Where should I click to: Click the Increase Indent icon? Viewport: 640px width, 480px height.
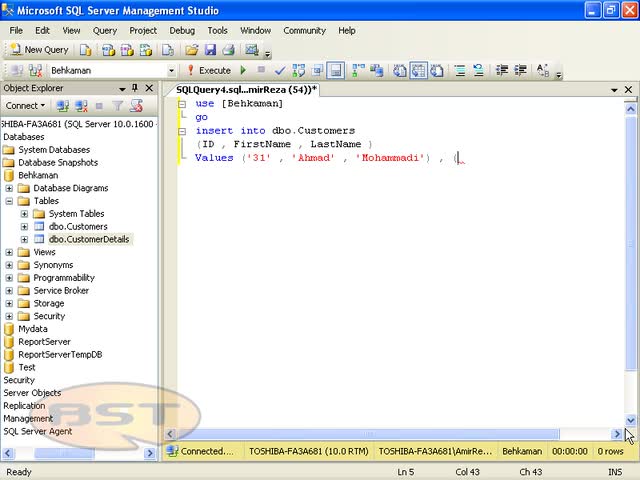[x=520, y=71]
